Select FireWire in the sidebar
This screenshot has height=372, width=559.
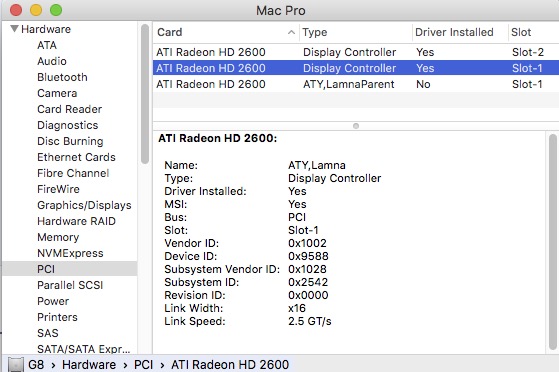pyautogui.click(x=58, y=189)
